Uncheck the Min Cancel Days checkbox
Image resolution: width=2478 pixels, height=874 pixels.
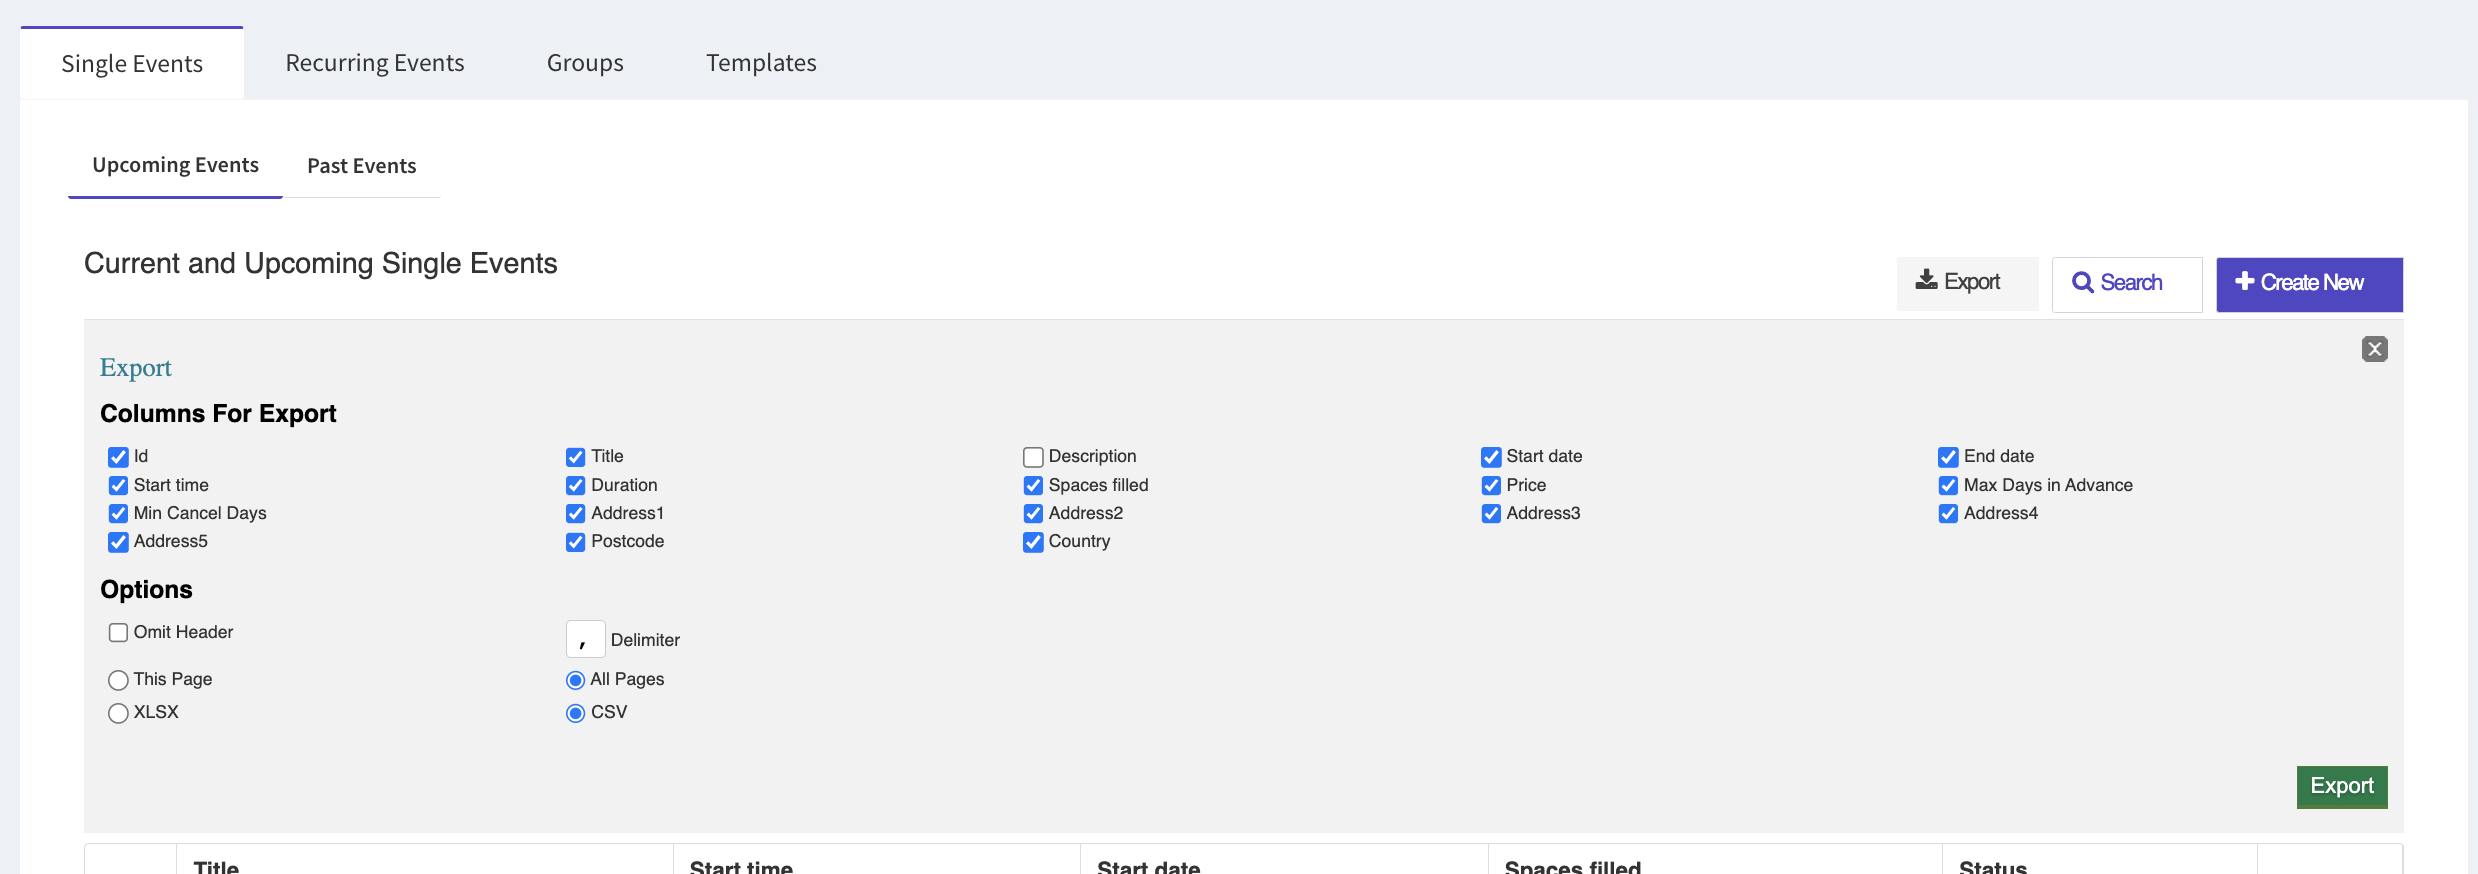(118, 513)
